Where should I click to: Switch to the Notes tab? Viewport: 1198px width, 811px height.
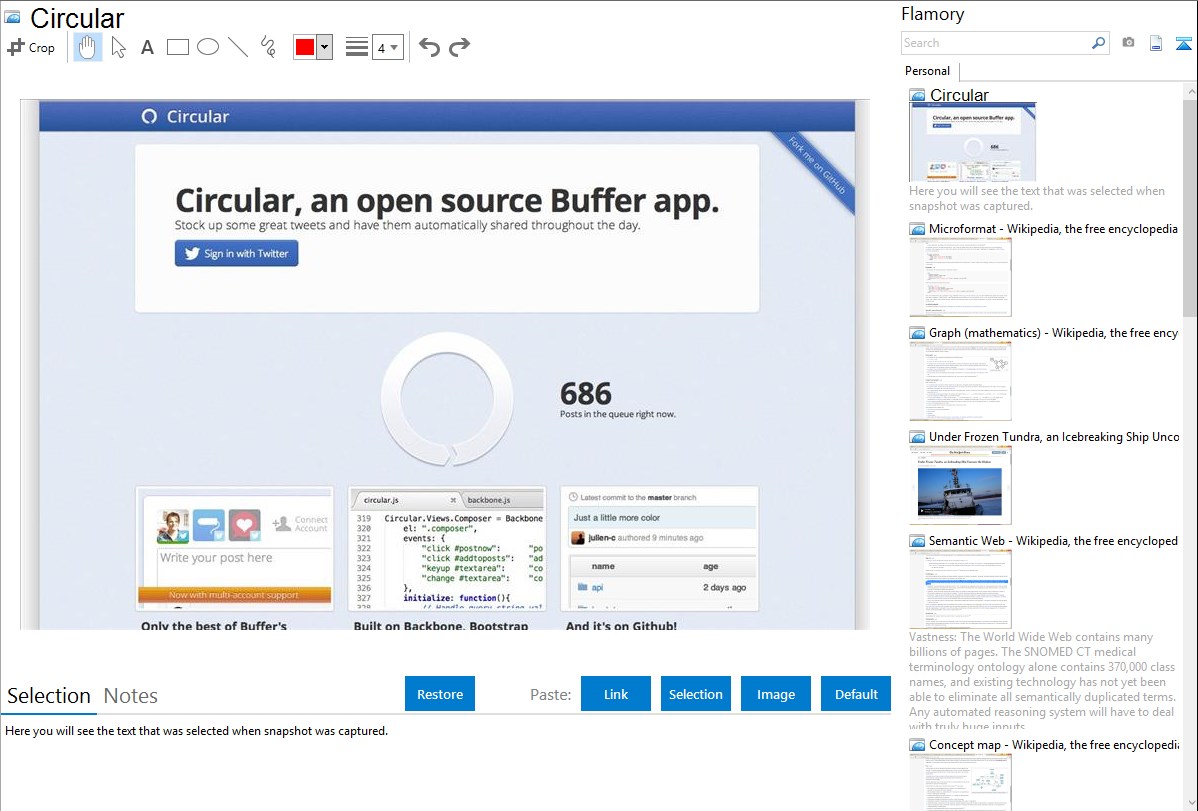131,696
